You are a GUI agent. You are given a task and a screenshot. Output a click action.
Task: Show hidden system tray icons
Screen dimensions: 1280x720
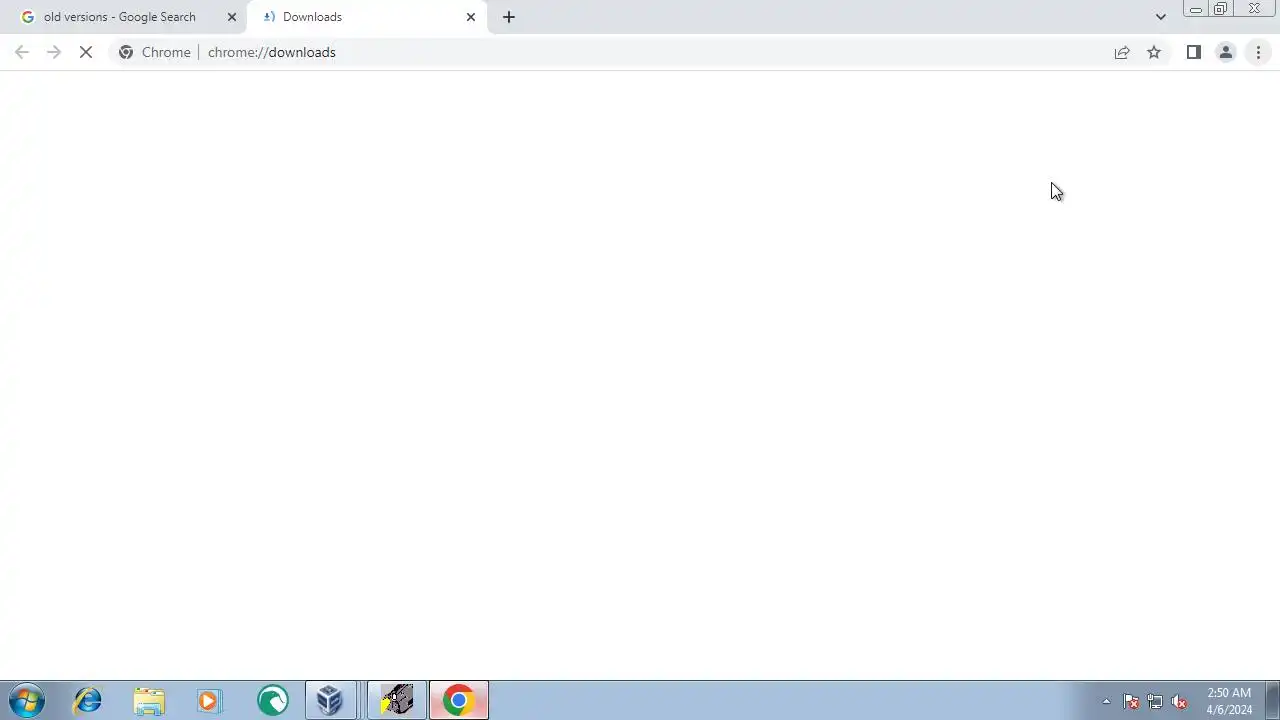click(x=1106, y=701)
